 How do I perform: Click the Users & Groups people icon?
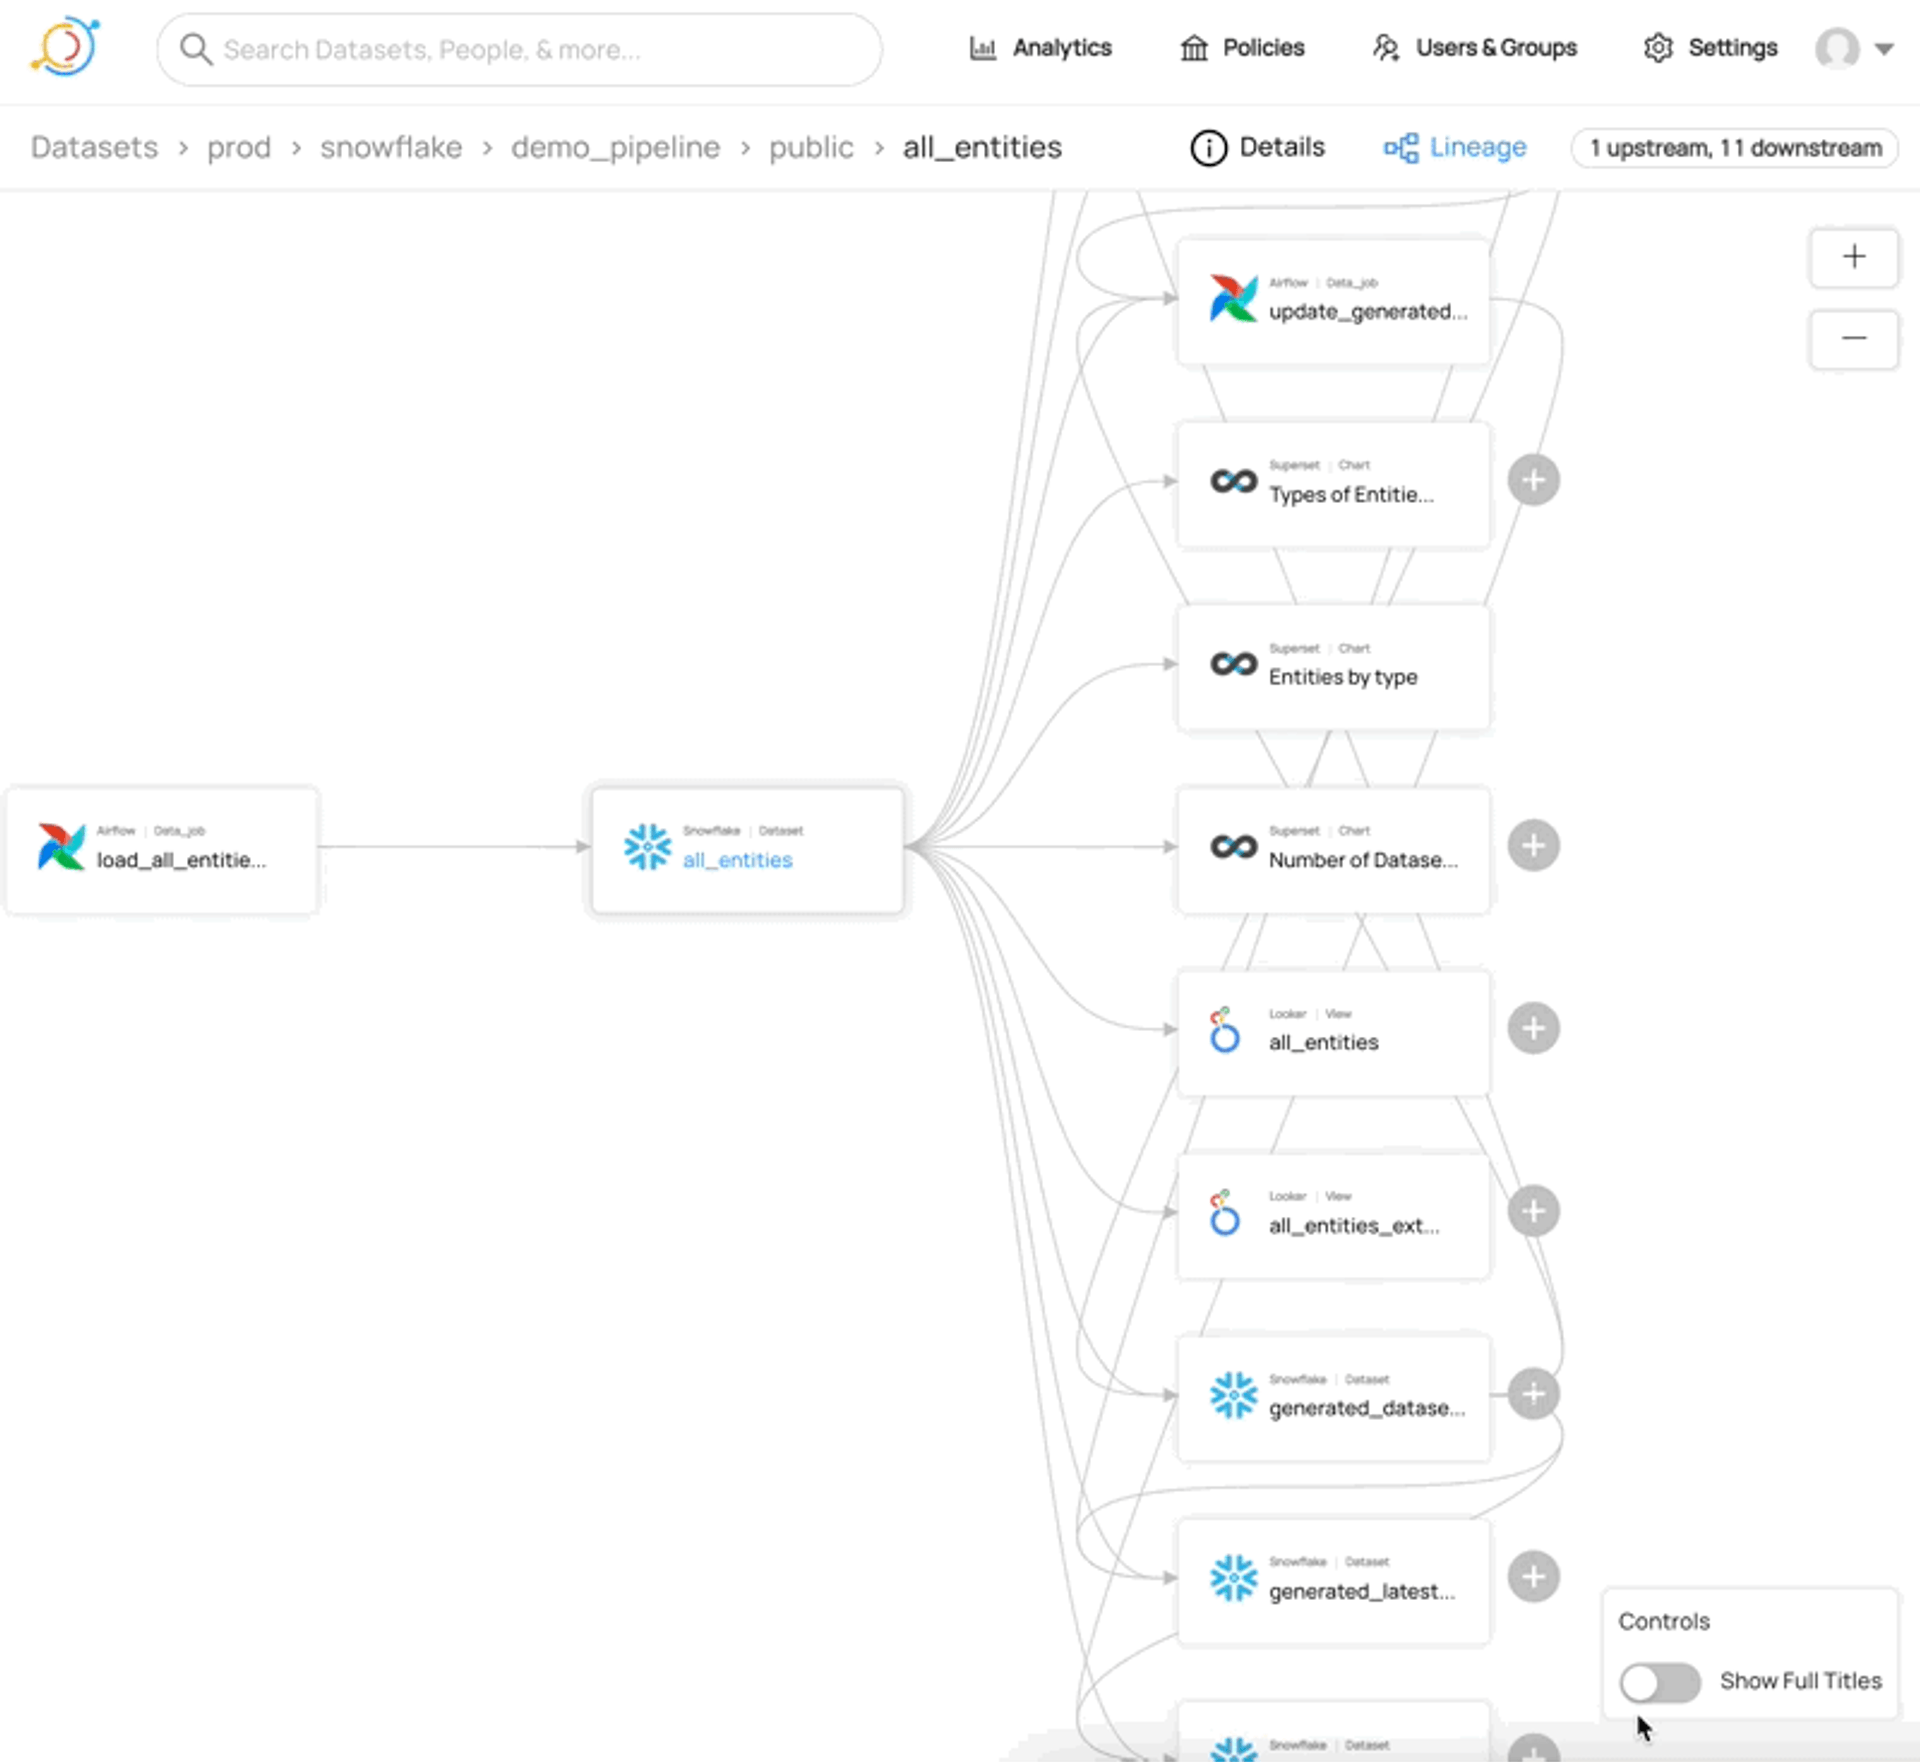(1386, 48)
